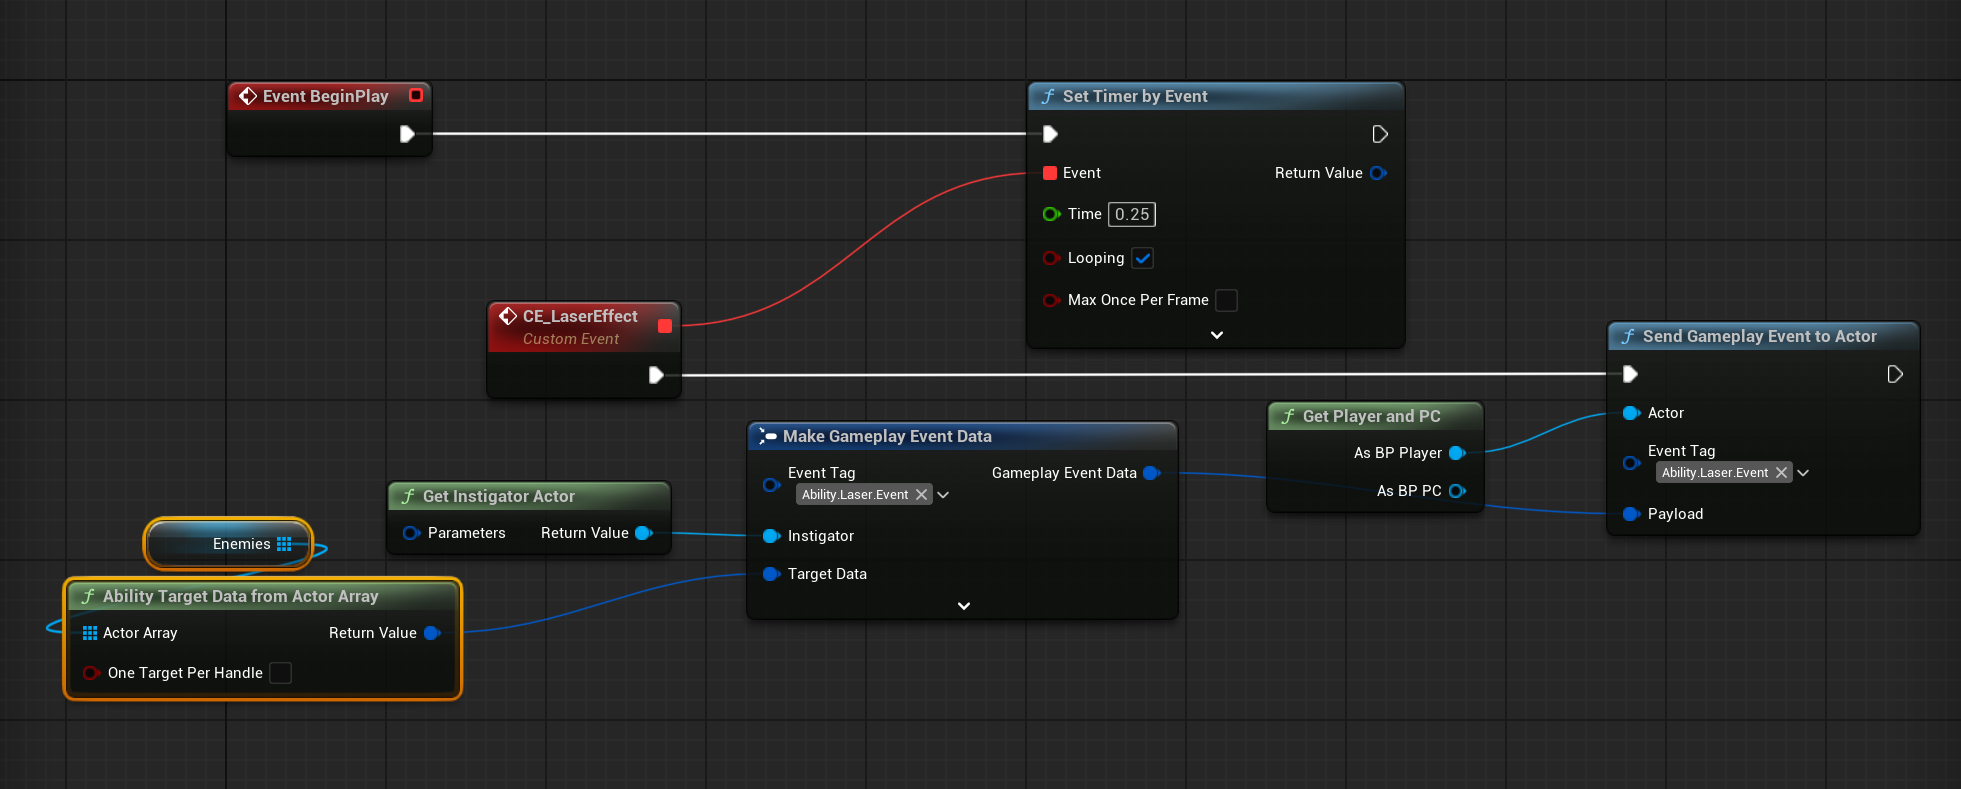Viewport: 1961px width, 789px height.
Task: Expand Make Gameplay Event Data advanced pins
Action: 964,606
